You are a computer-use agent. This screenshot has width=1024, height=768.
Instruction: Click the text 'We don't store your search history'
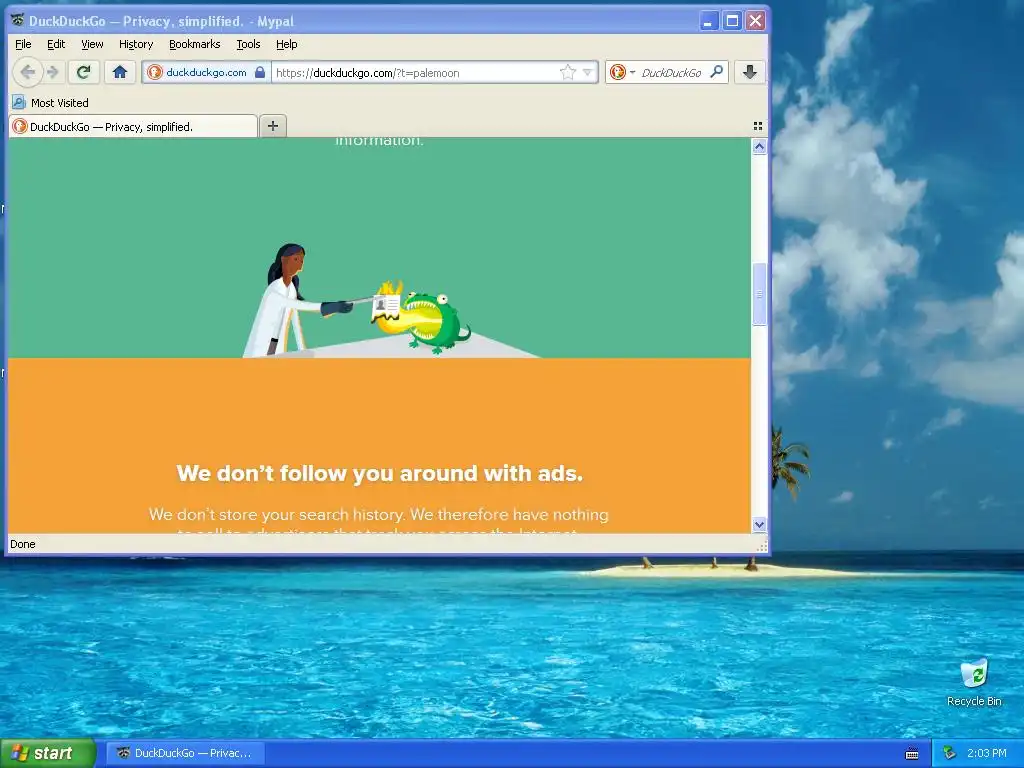coord(277,515)
